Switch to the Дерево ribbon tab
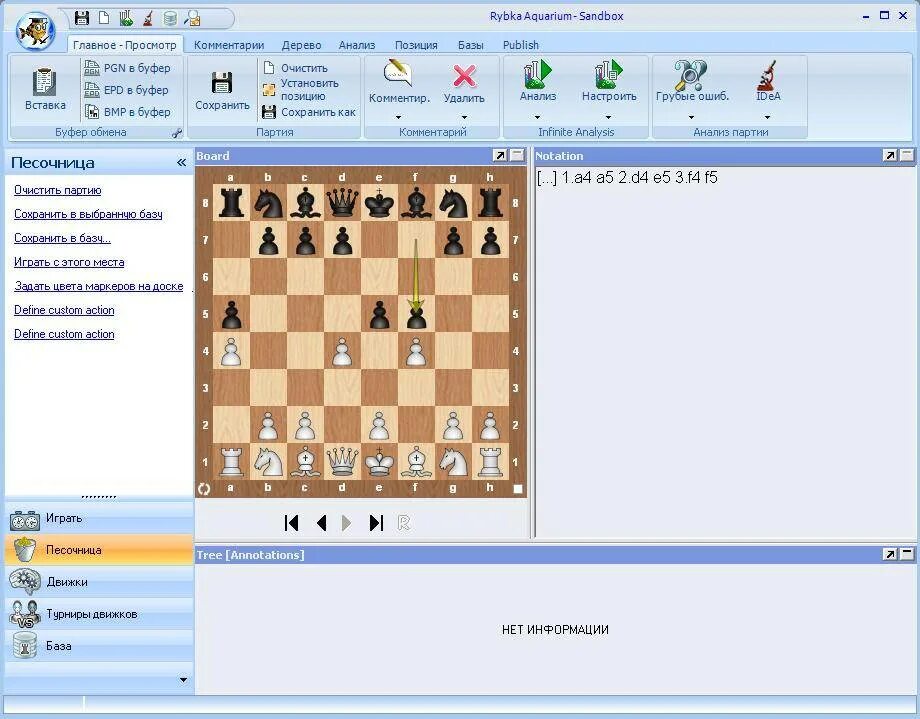Screen dimensions: 920x719 click(x=301, y=45)
